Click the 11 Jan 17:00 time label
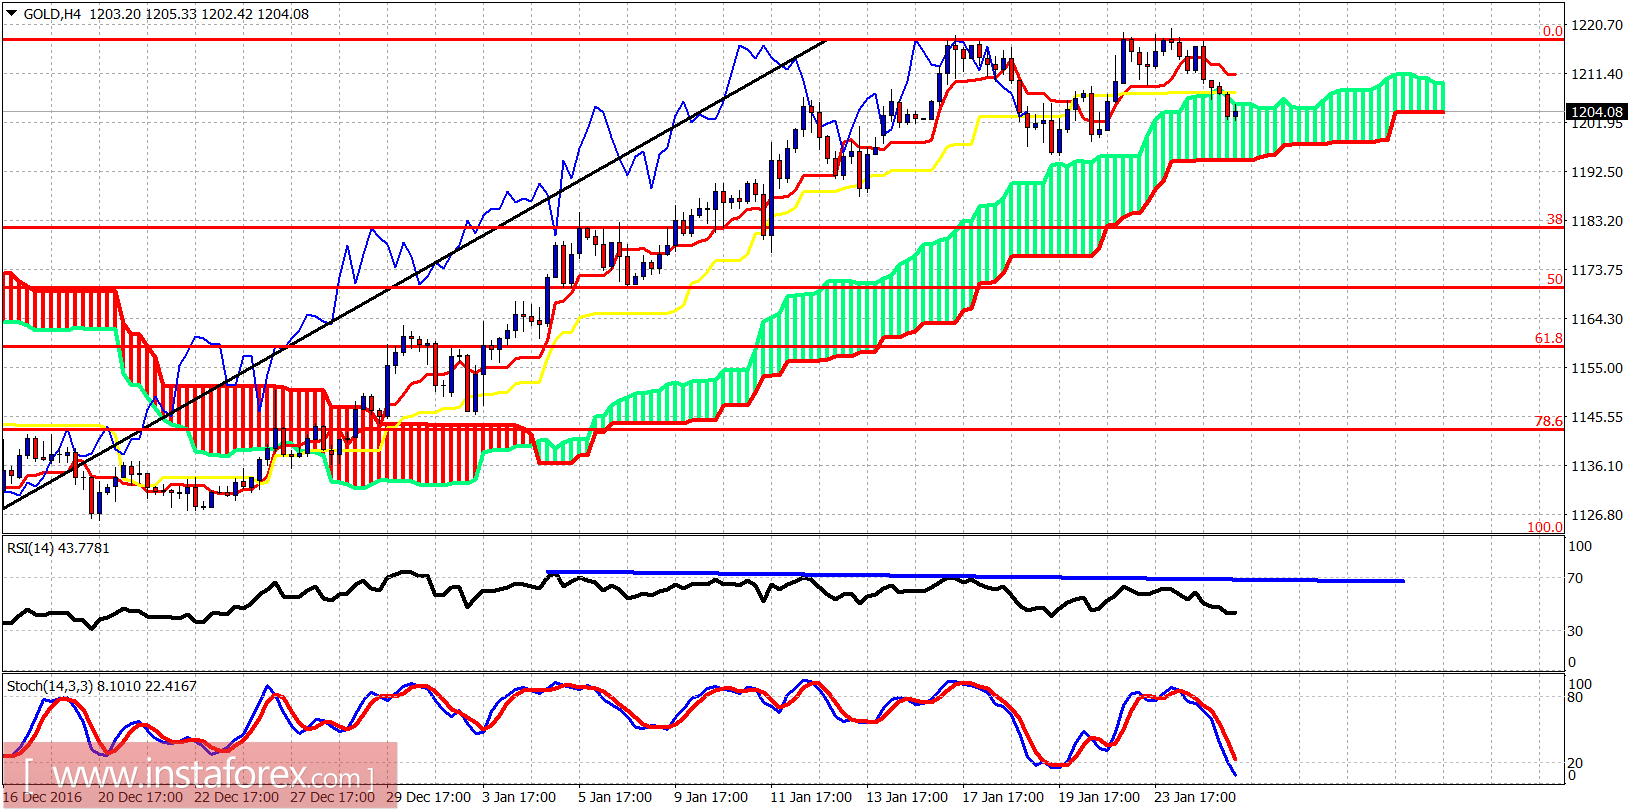Image resolution: width=1632 pixels, height=811 pixels. 811,797
